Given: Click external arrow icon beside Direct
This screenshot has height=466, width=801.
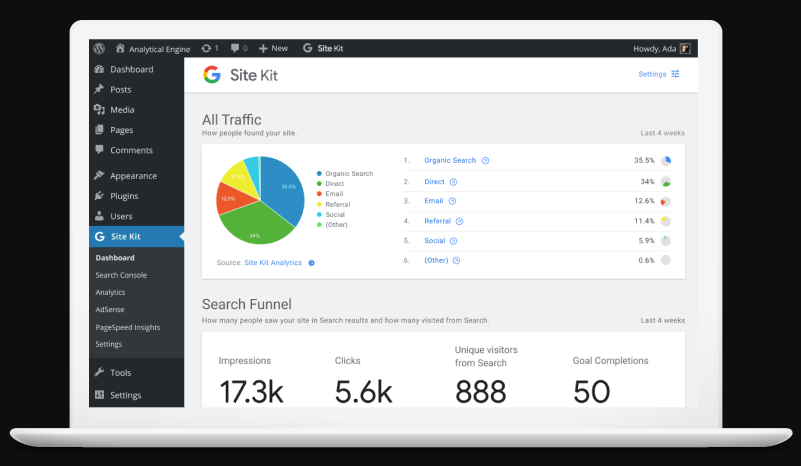Looking at the screenshot, I should [x=453, y=182].
